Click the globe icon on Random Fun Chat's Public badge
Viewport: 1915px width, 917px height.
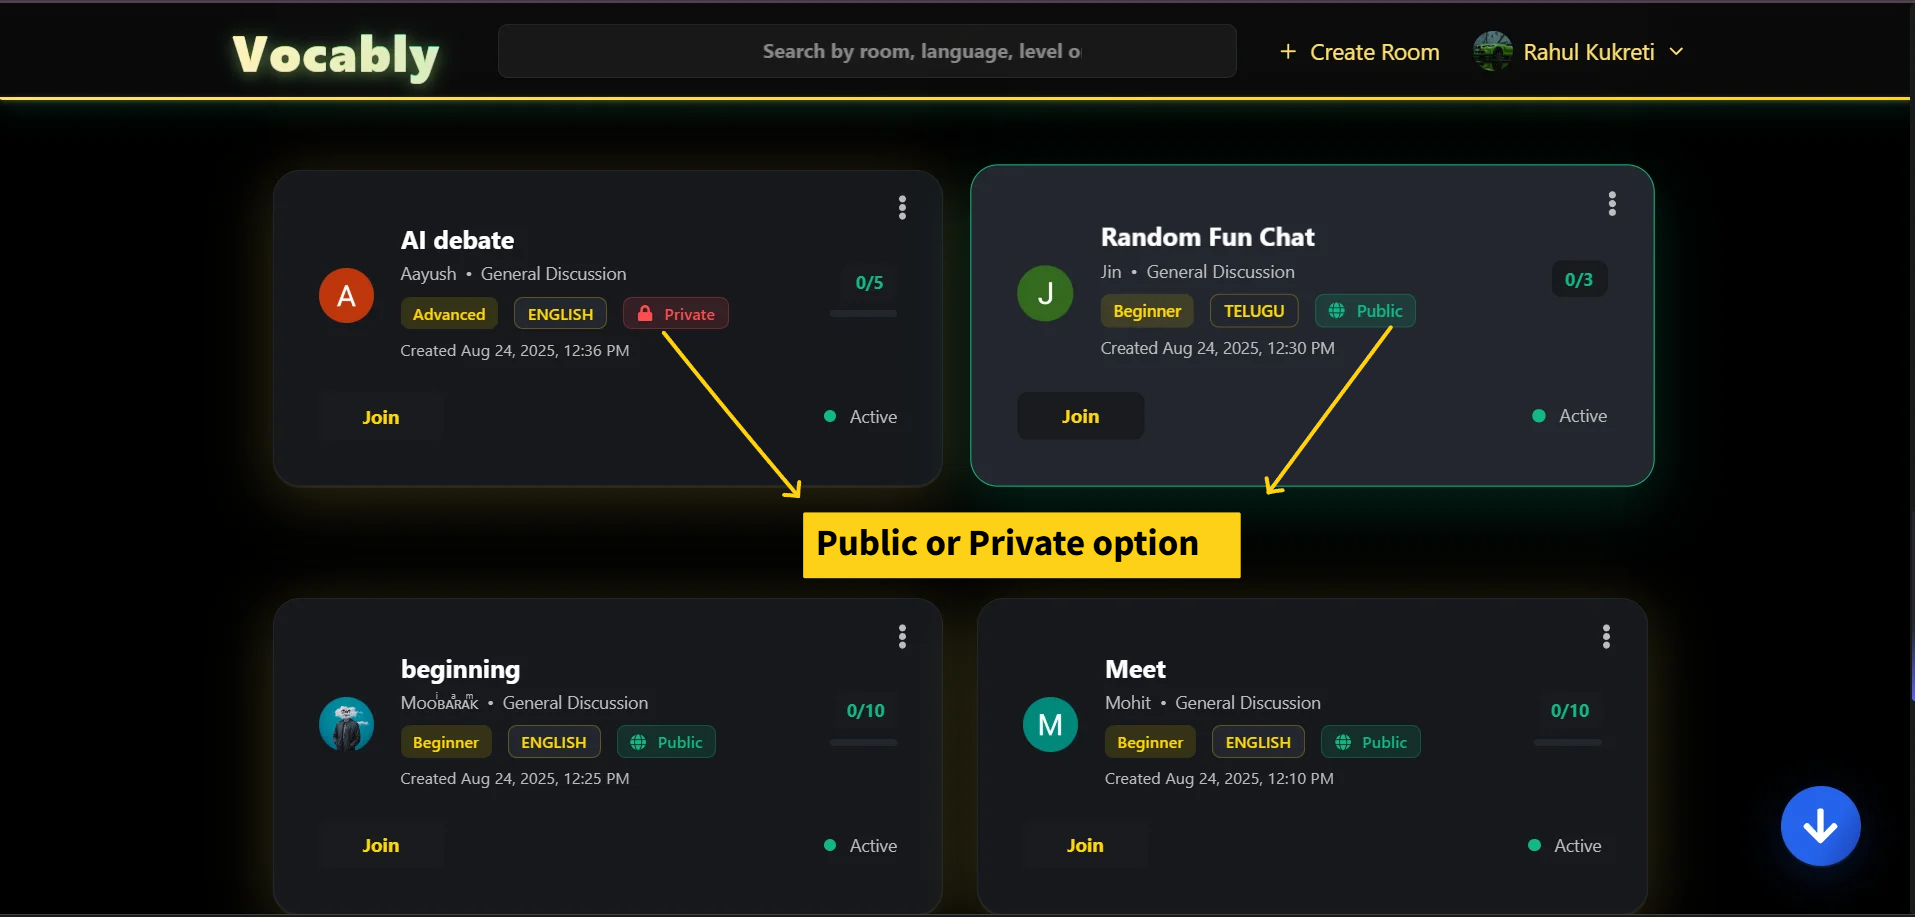pos(1337,310)
